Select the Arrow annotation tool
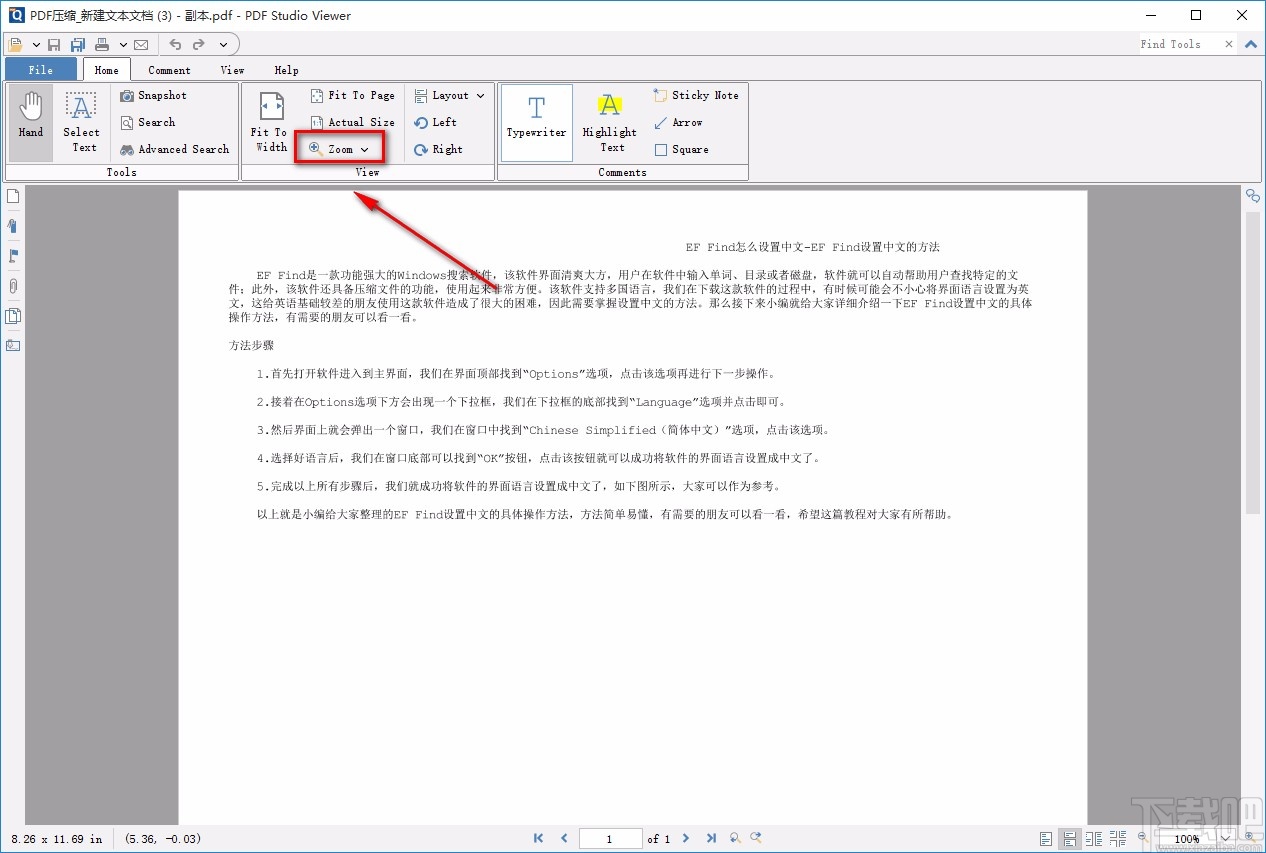Screen dimensions: 1266x853 pyautogui.click(x=678, y=123)
